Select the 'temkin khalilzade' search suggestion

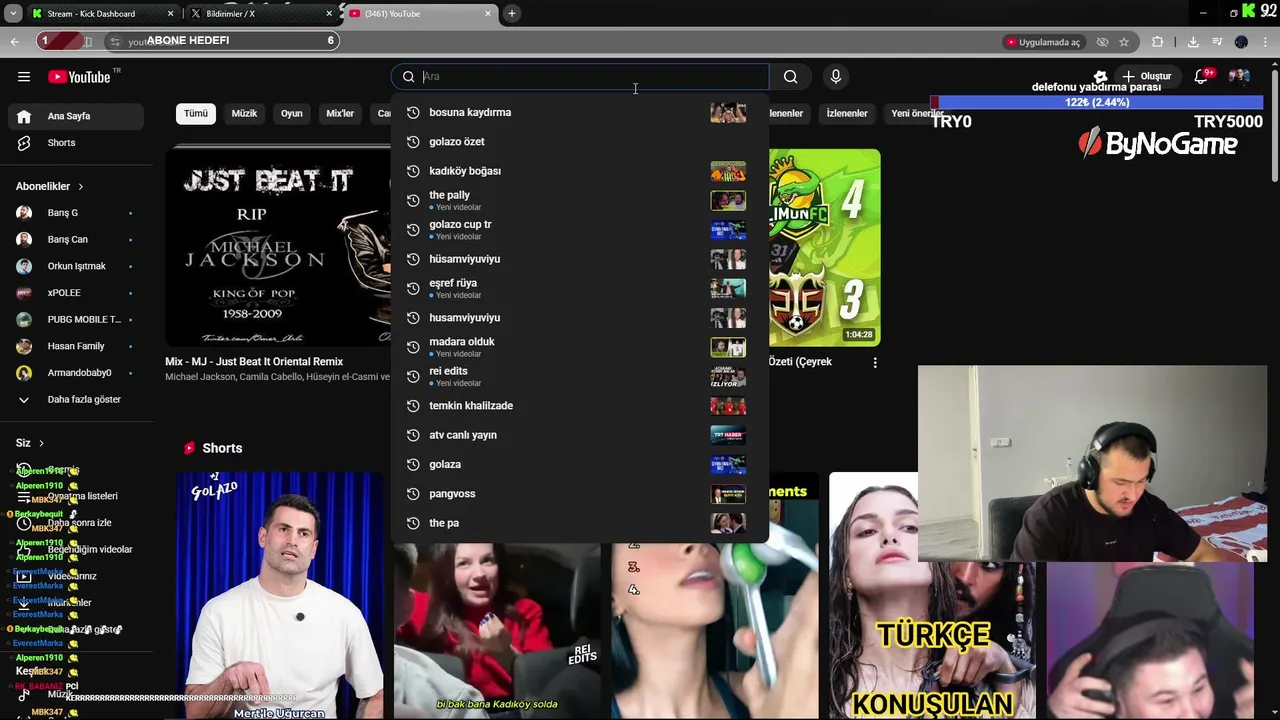point(579,406)
